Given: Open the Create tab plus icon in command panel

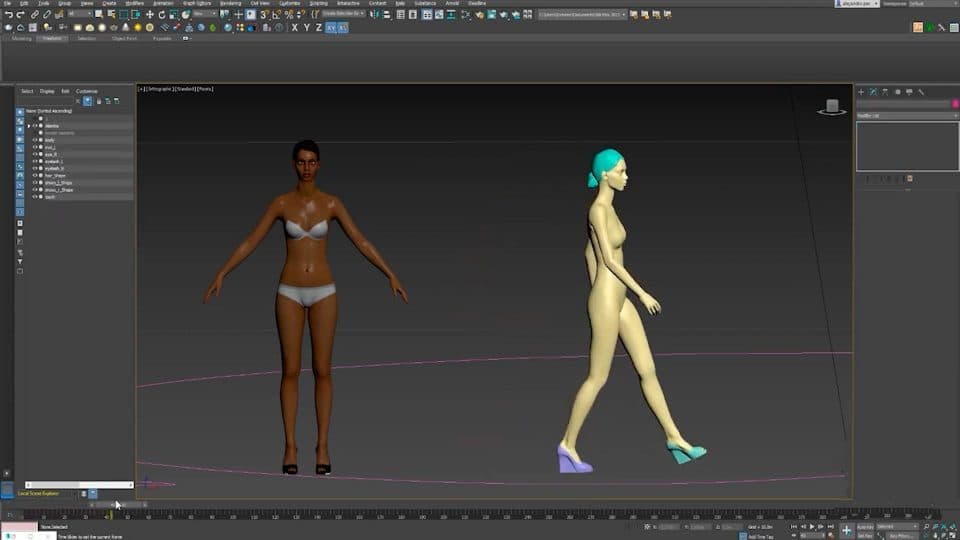Looking at the screenshot, I should (x=861, y=92).
